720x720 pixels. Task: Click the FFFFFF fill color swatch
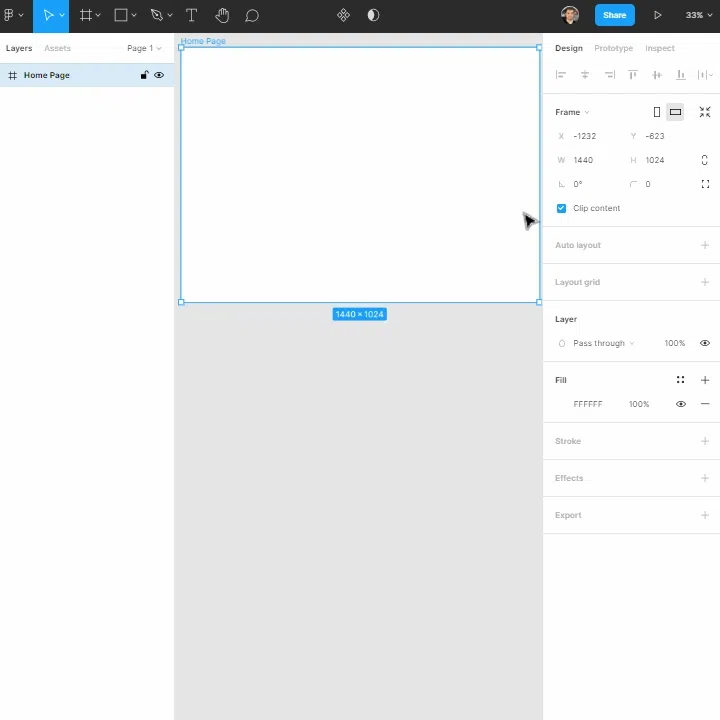(x=562, y=404)
